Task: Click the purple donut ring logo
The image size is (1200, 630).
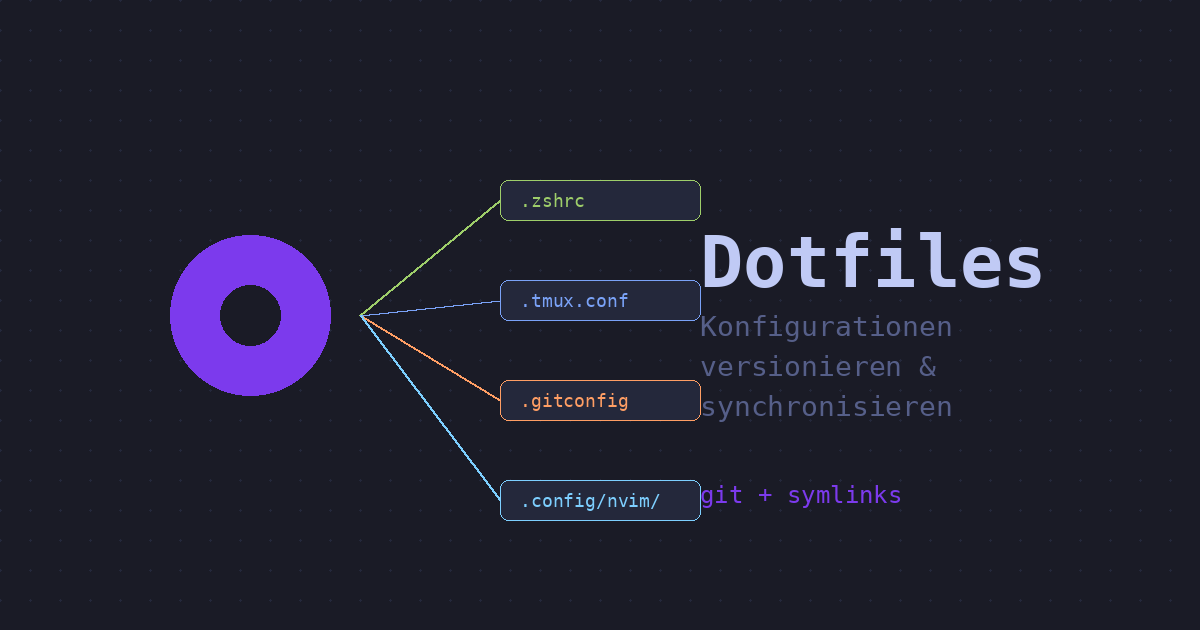Action: (196, 315)
